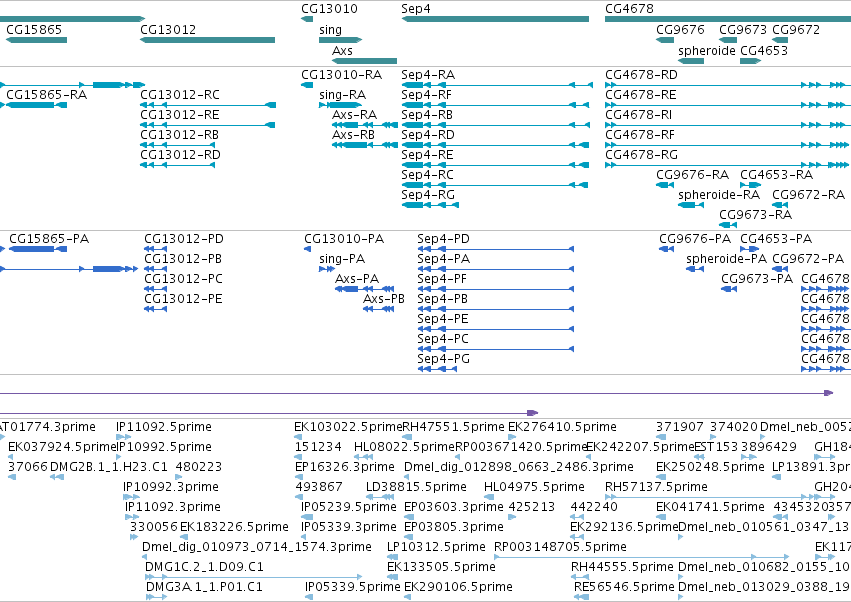Click the CG9676 gene label
Image resolution: width=851 pixels, height=602 pixels.
680,29
